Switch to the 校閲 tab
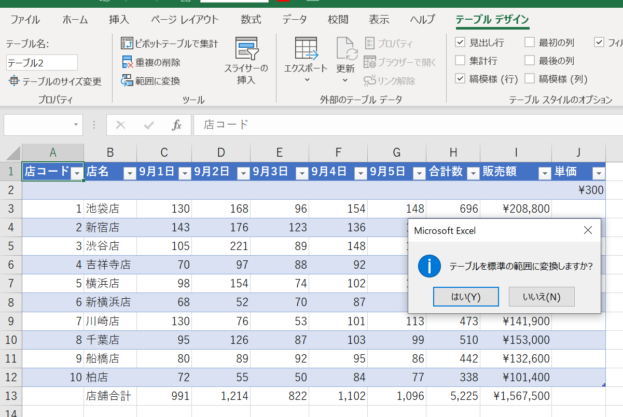The image size is (623, 417). (x=338, y=19)
